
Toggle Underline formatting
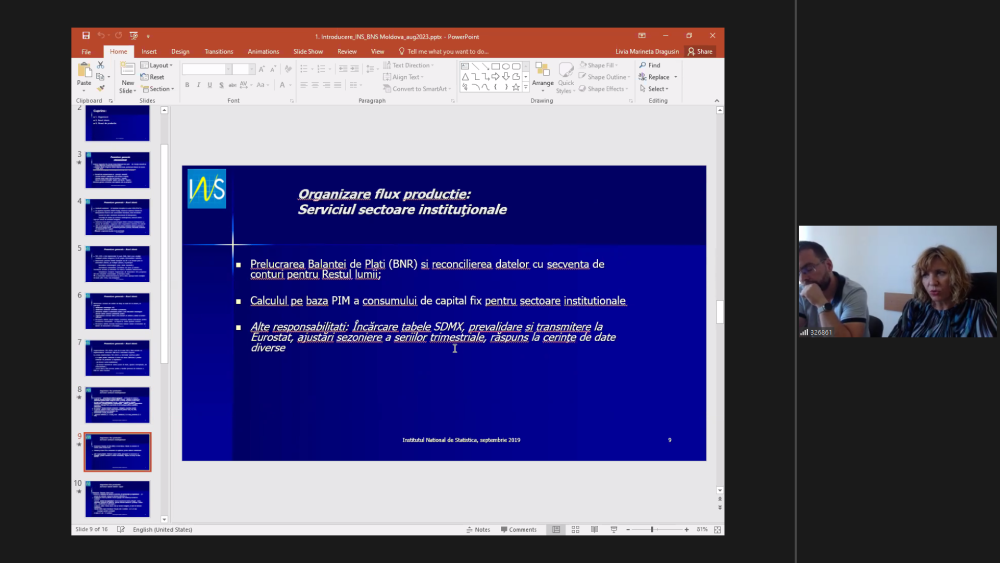pyautogui.click(x=210, y=85)
